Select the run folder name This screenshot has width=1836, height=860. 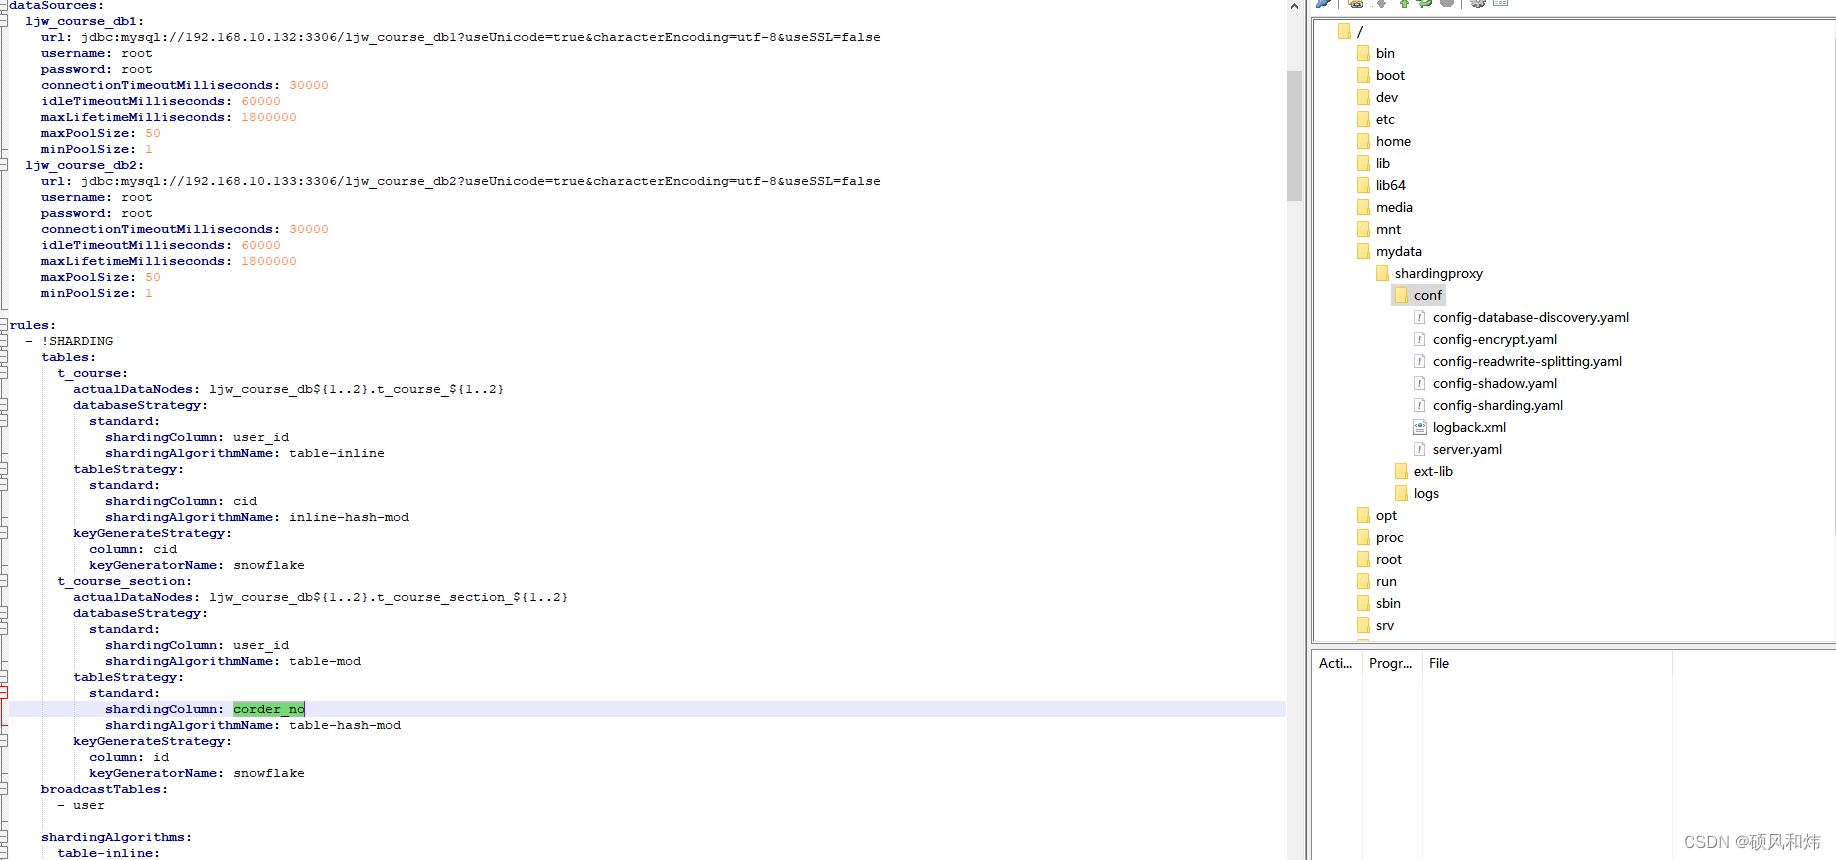(x=1386, y=581)
